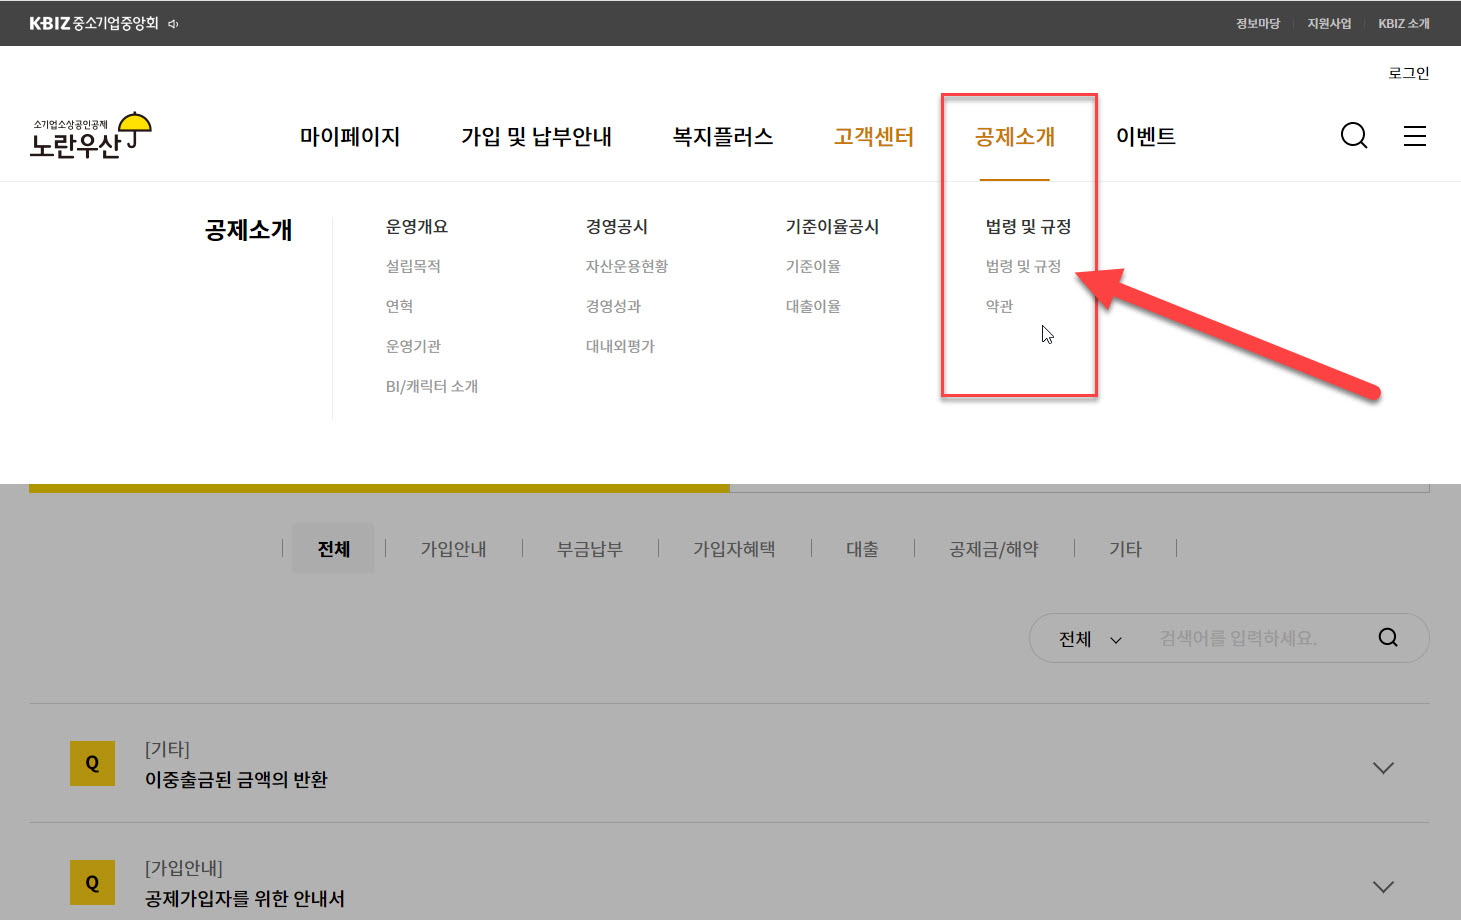The width and height of the screenshot is (1461, 920).
Task: Go to 대내외평가 submenu item
Action: tap(620, 346)
